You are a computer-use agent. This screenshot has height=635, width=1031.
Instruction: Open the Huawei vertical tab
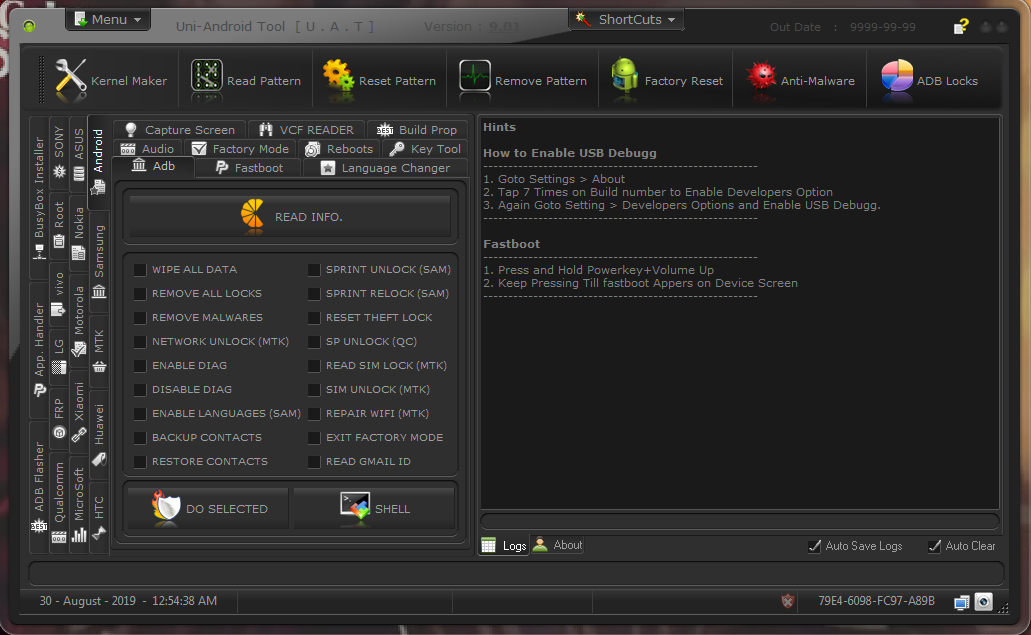99,435
